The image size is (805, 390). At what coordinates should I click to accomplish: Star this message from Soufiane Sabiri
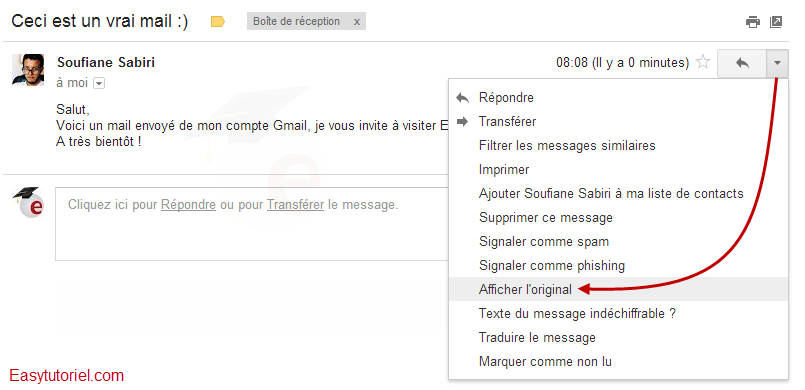pos(703,63)
